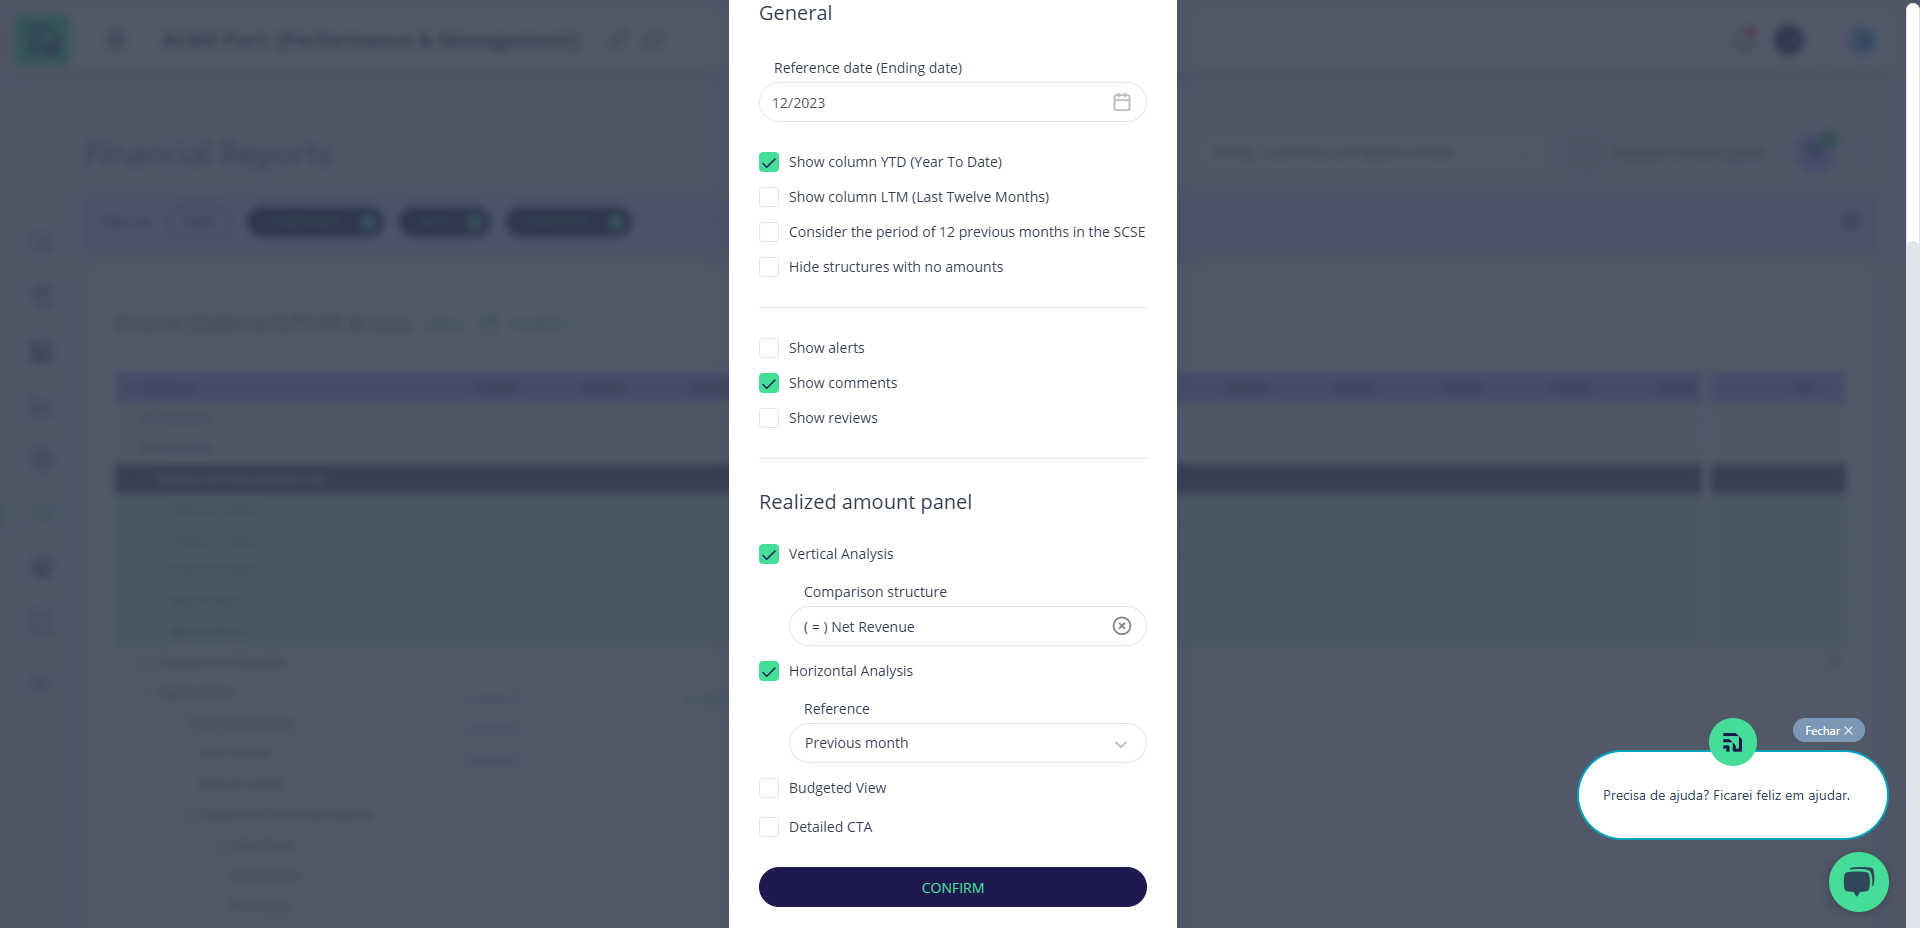The height and width of the screenshot is (928, 1920).
Task: Confirm the report settings
Action: [x=952, y=887]
